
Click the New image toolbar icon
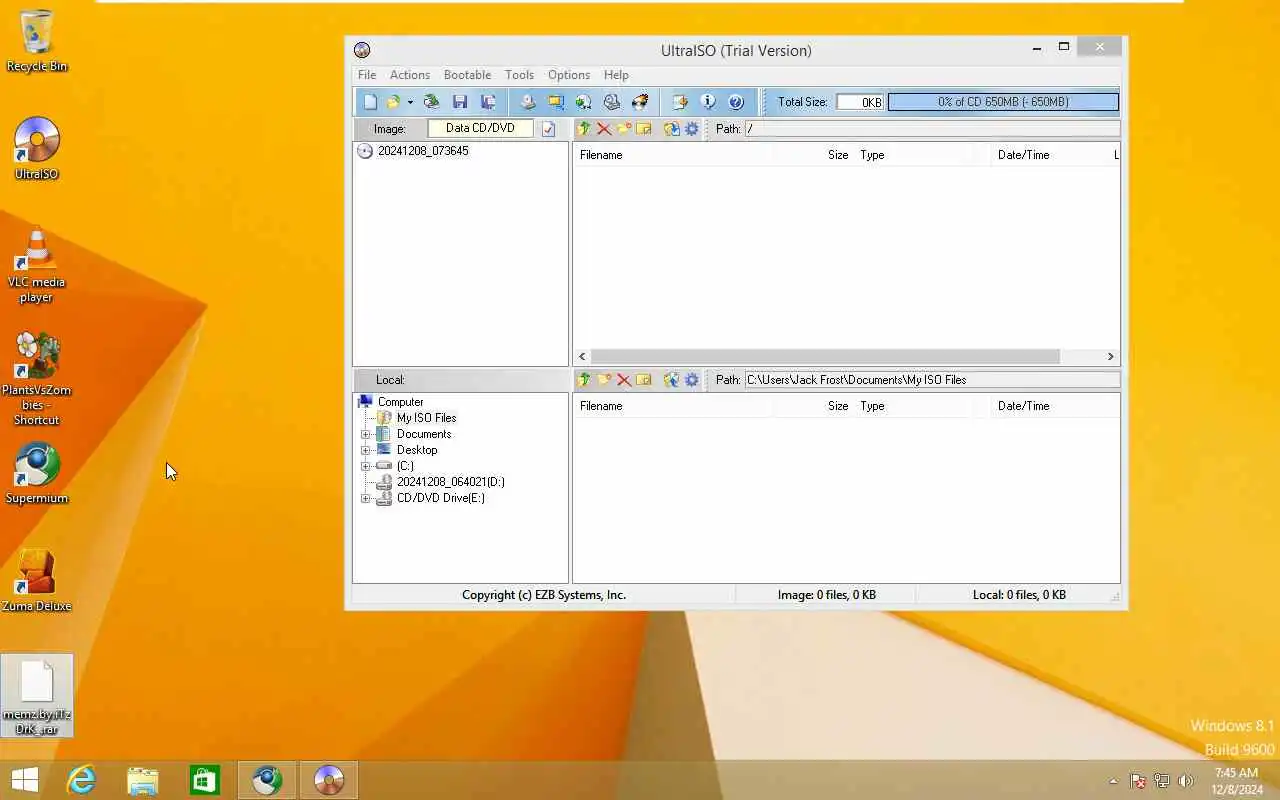click(x=371, y=102)
